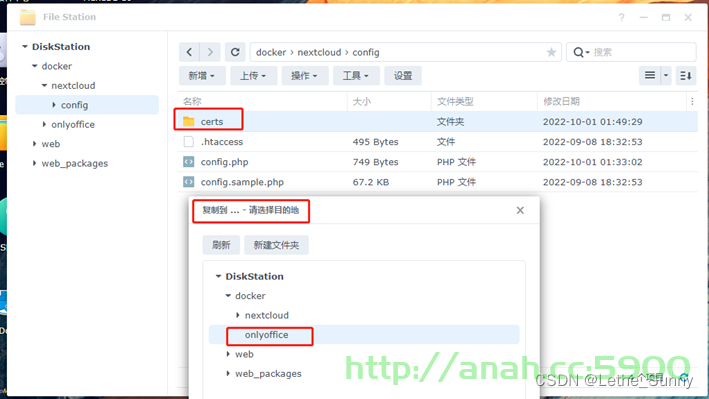This screenshot has width=709, height=399.
Task: Switch to list view mode icon
Action: (650, 76)
